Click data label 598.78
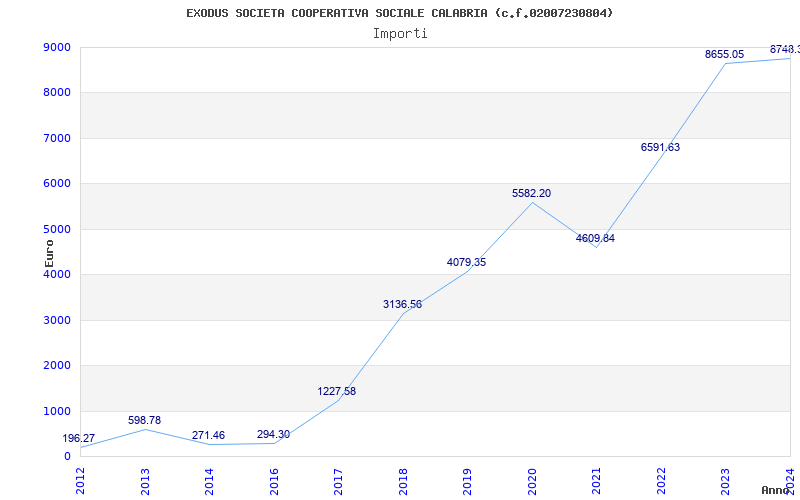 pyautogui.click(x=144, y=420)
